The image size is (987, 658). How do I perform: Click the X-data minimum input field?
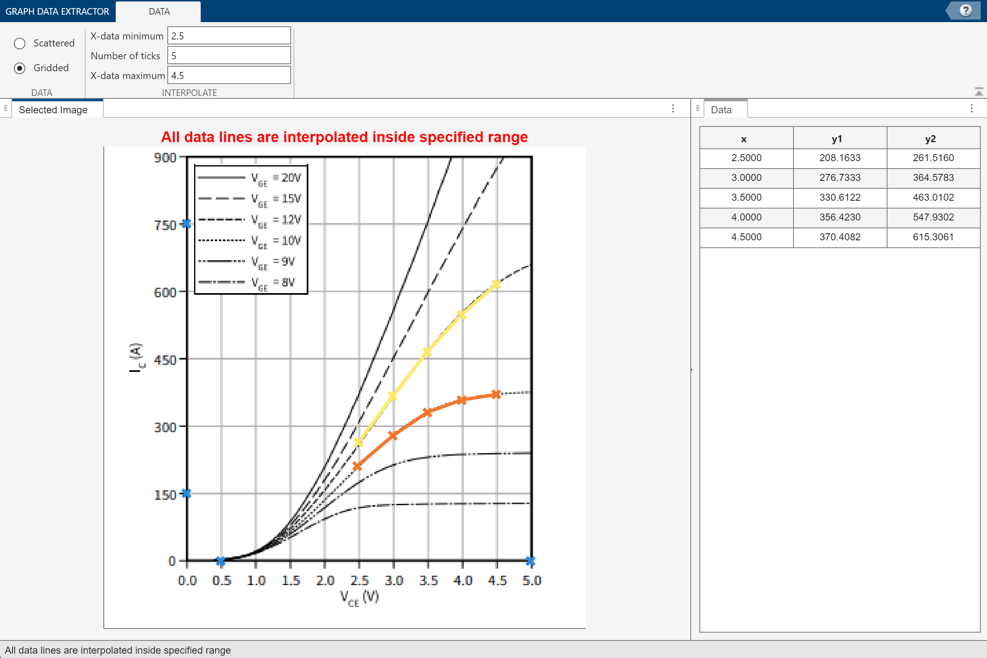click(229, 36)
